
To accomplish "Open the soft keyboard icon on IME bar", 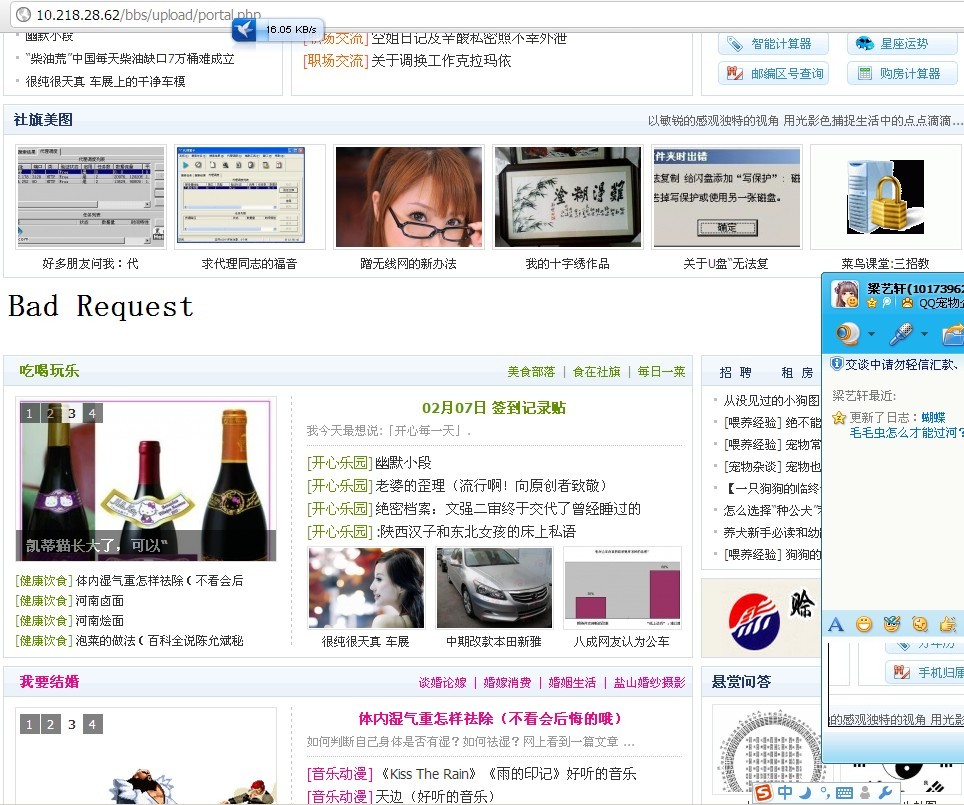I will tap(844, 793).
